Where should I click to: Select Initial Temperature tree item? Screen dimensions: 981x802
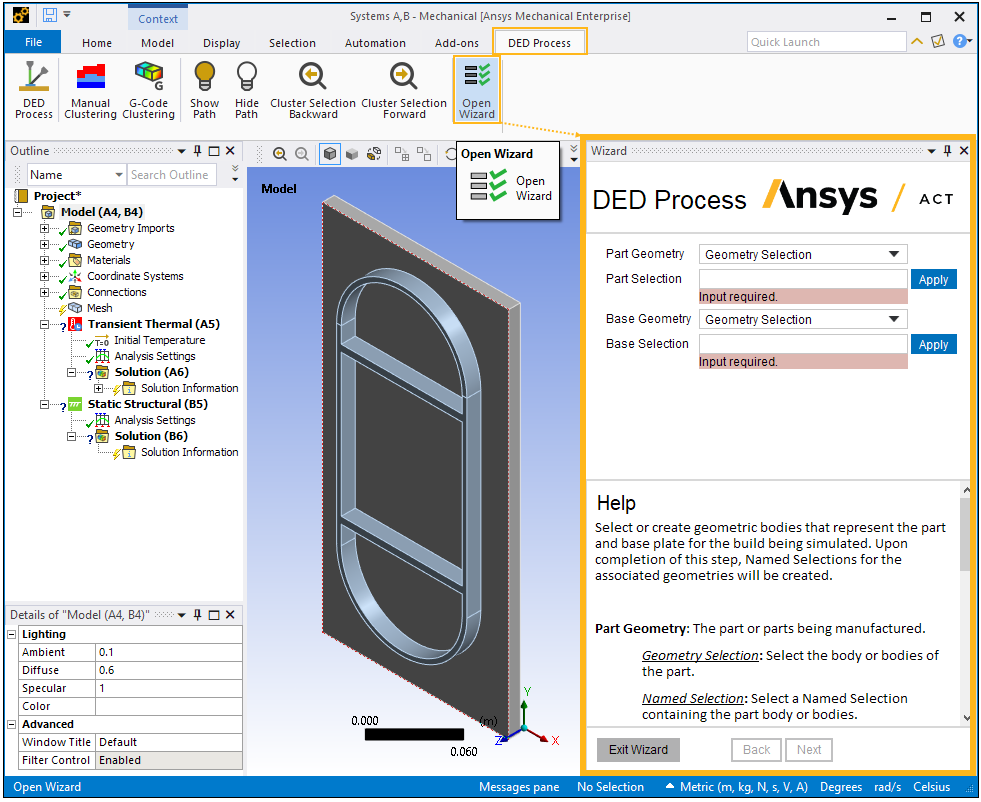tap(160, 340)
